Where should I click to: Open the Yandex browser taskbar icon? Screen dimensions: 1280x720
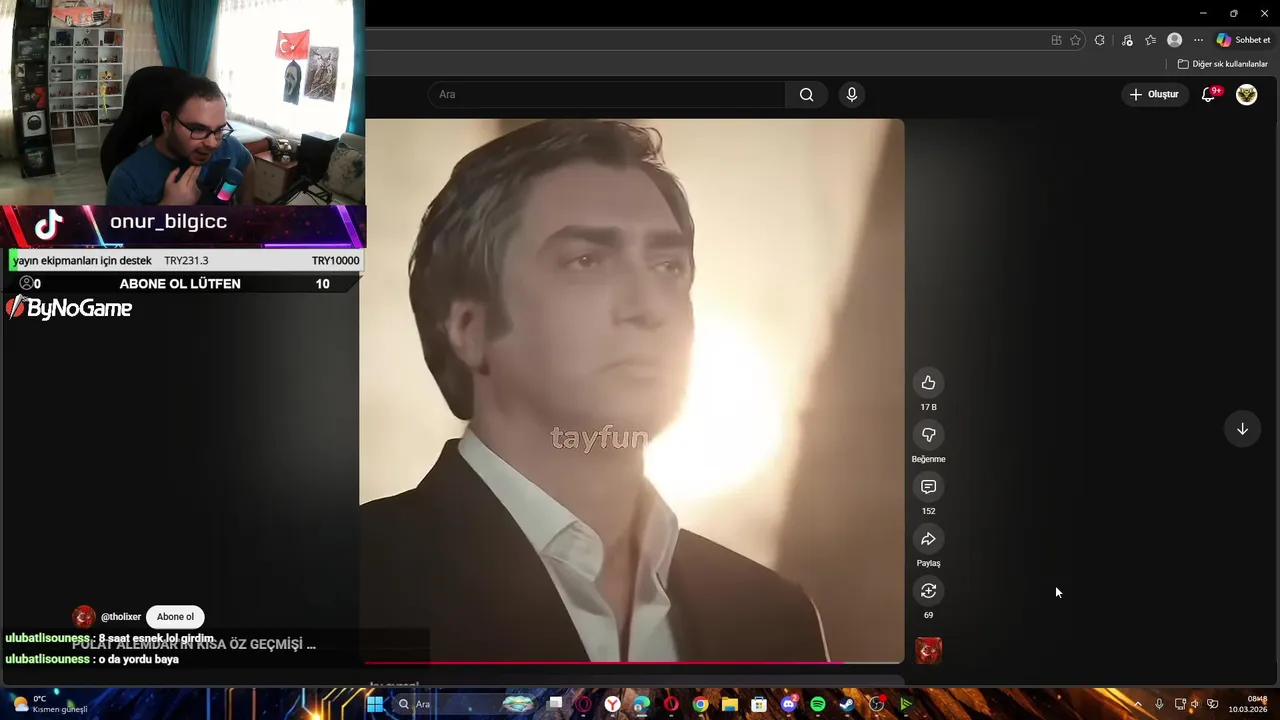tap(612, 704)
